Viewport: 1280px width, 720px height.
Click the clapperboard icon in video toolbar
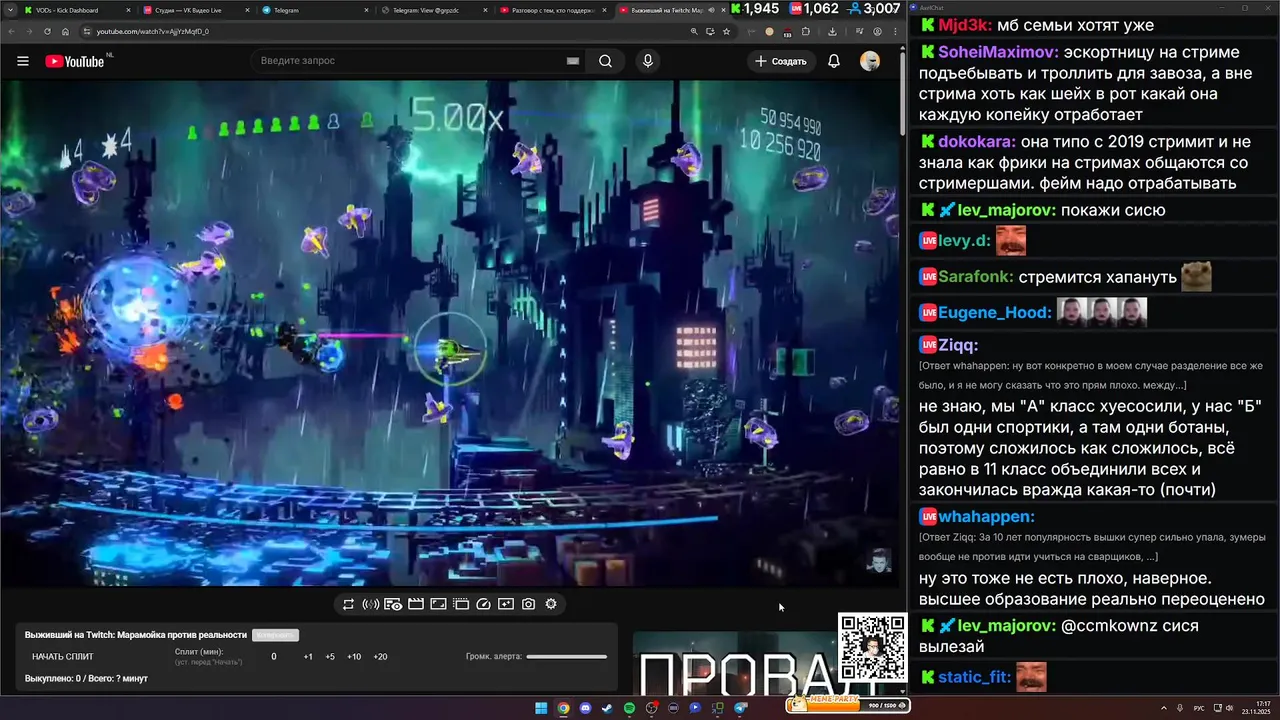pos(416,604)
